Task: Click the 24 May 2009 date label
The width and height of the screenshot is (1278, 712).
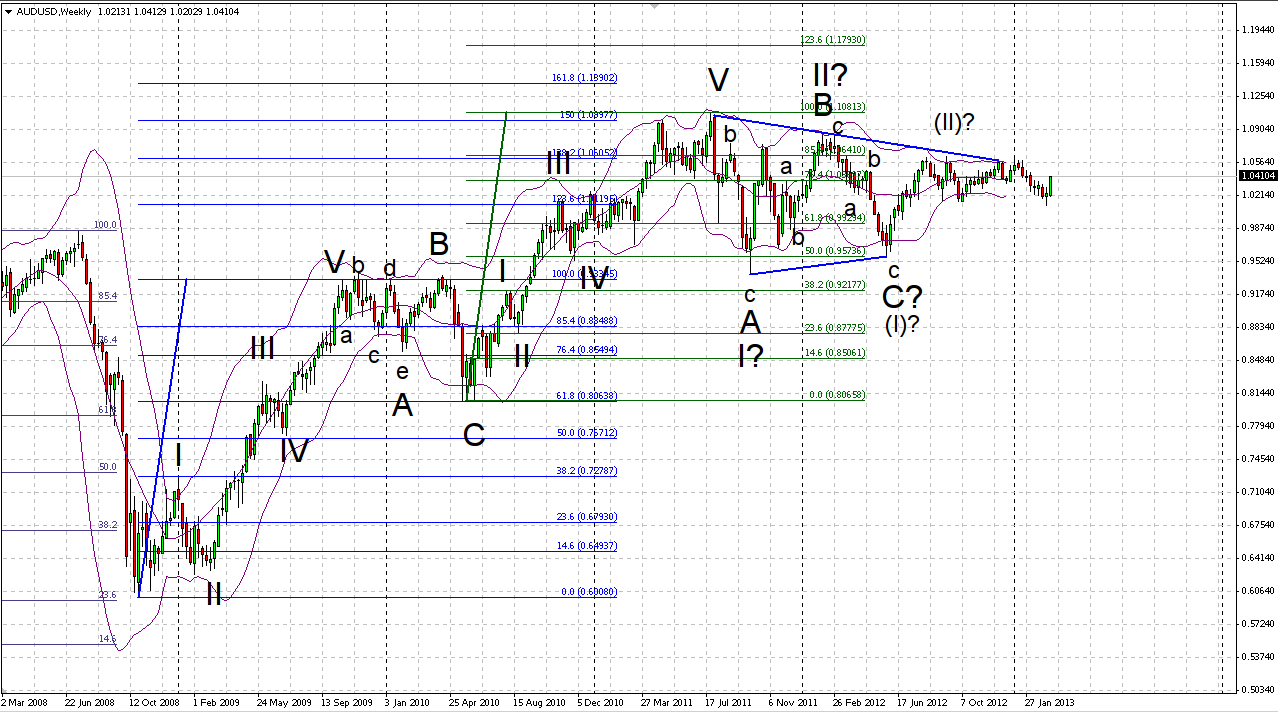Action: coord(282,703)
